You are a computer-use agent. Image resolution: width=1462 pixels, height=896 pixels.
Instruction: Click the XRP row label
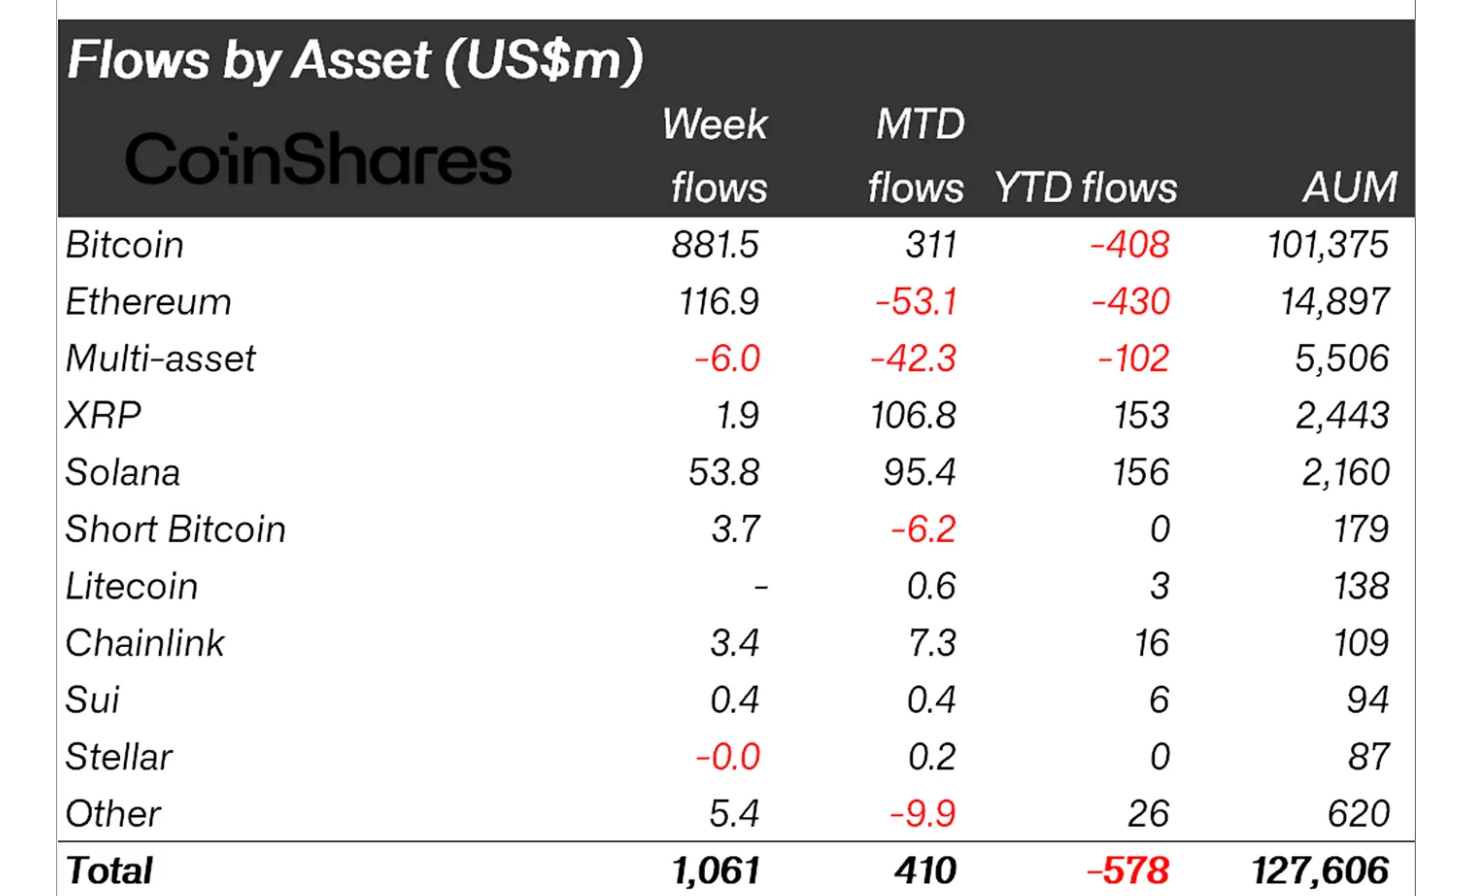pos(103,415)
